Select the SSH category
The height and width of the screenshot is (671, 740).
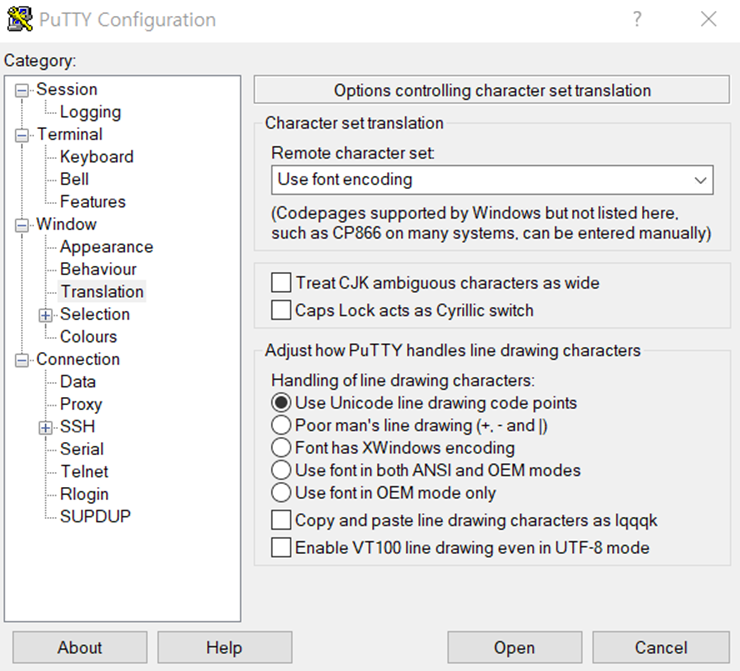pyautogui.click(x=77, y=427)
